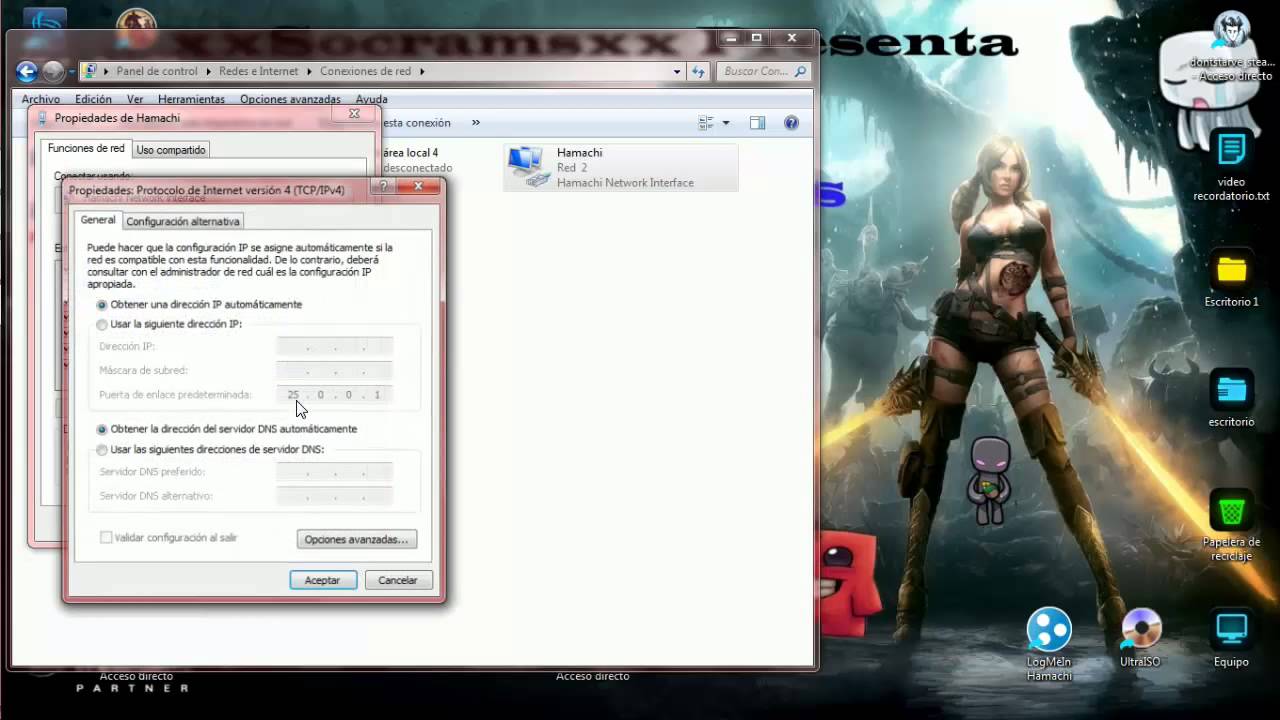Click the search magnifier icon

800,71
